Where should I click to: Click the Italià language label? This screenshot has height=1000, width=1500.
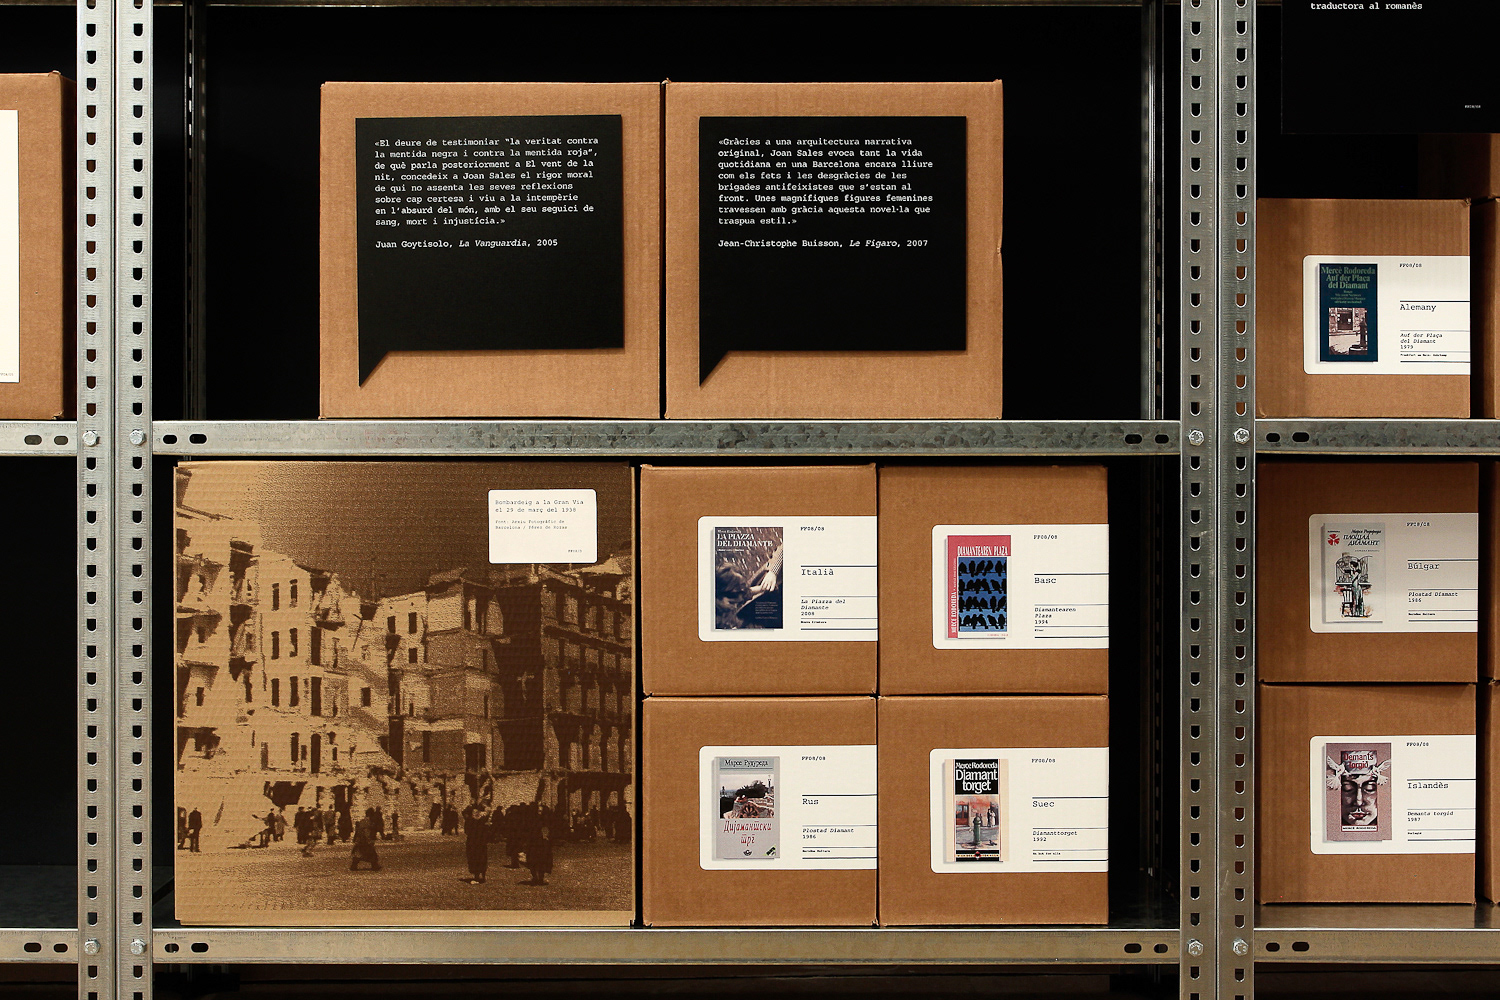pos(817,572)
